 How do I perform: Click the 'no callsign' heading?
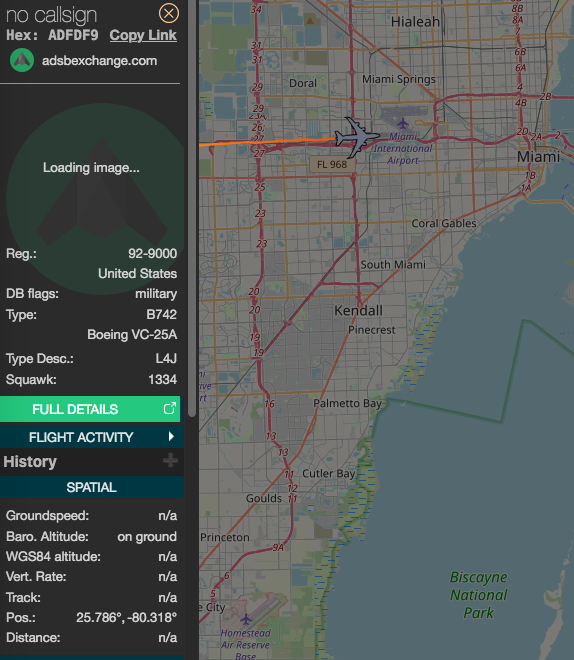[x=51, y=16]
